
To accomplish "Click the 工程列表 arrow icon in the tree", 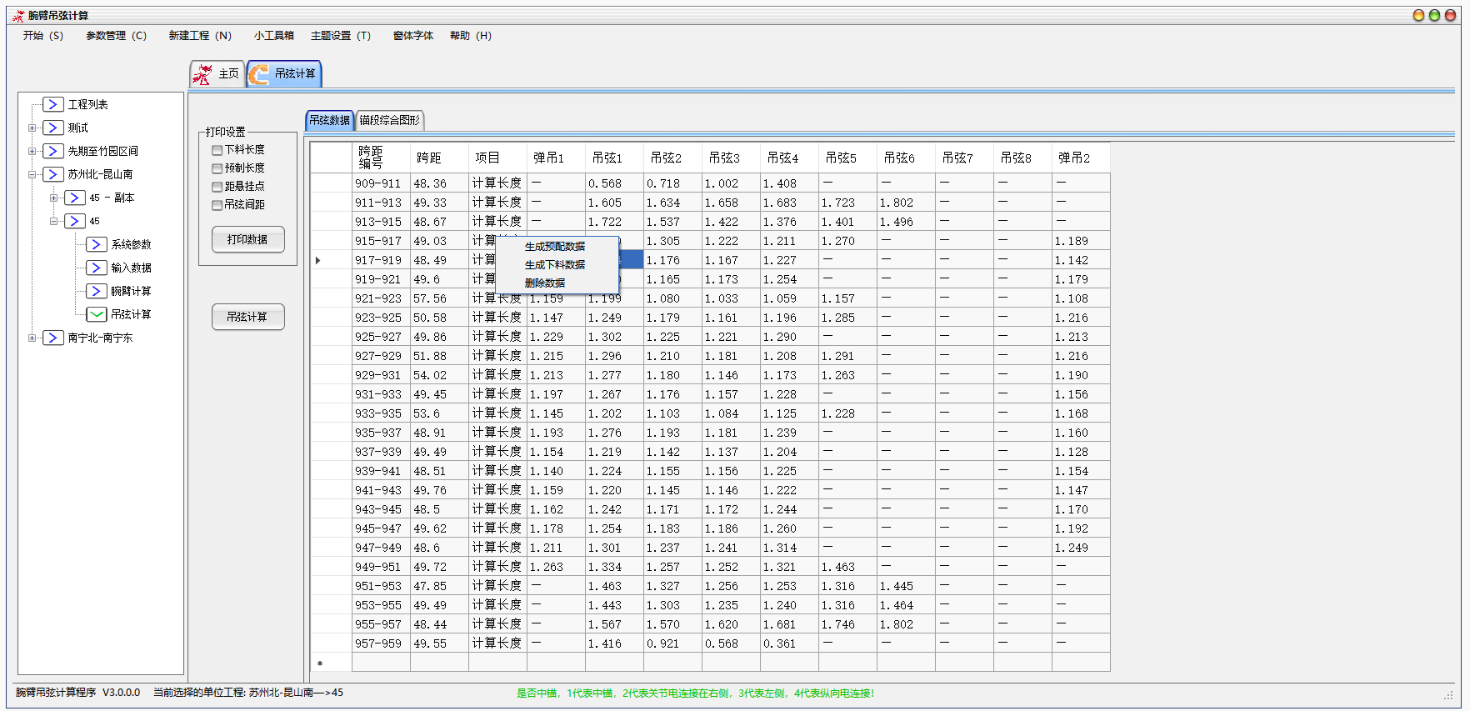I will [x=53, y=104].
